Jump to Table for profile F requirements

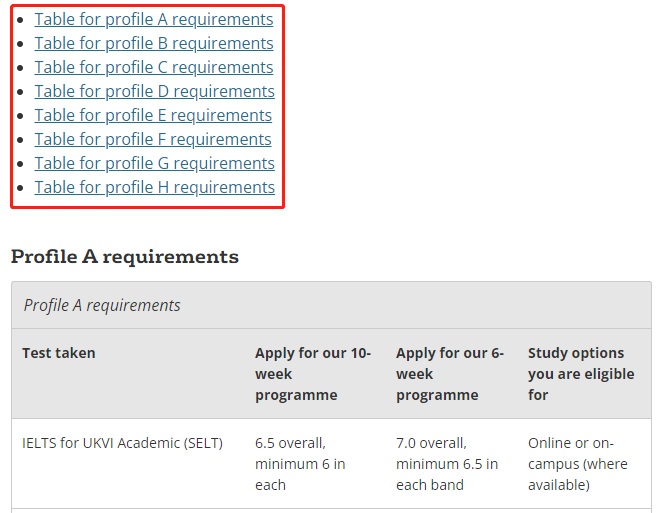153,139
